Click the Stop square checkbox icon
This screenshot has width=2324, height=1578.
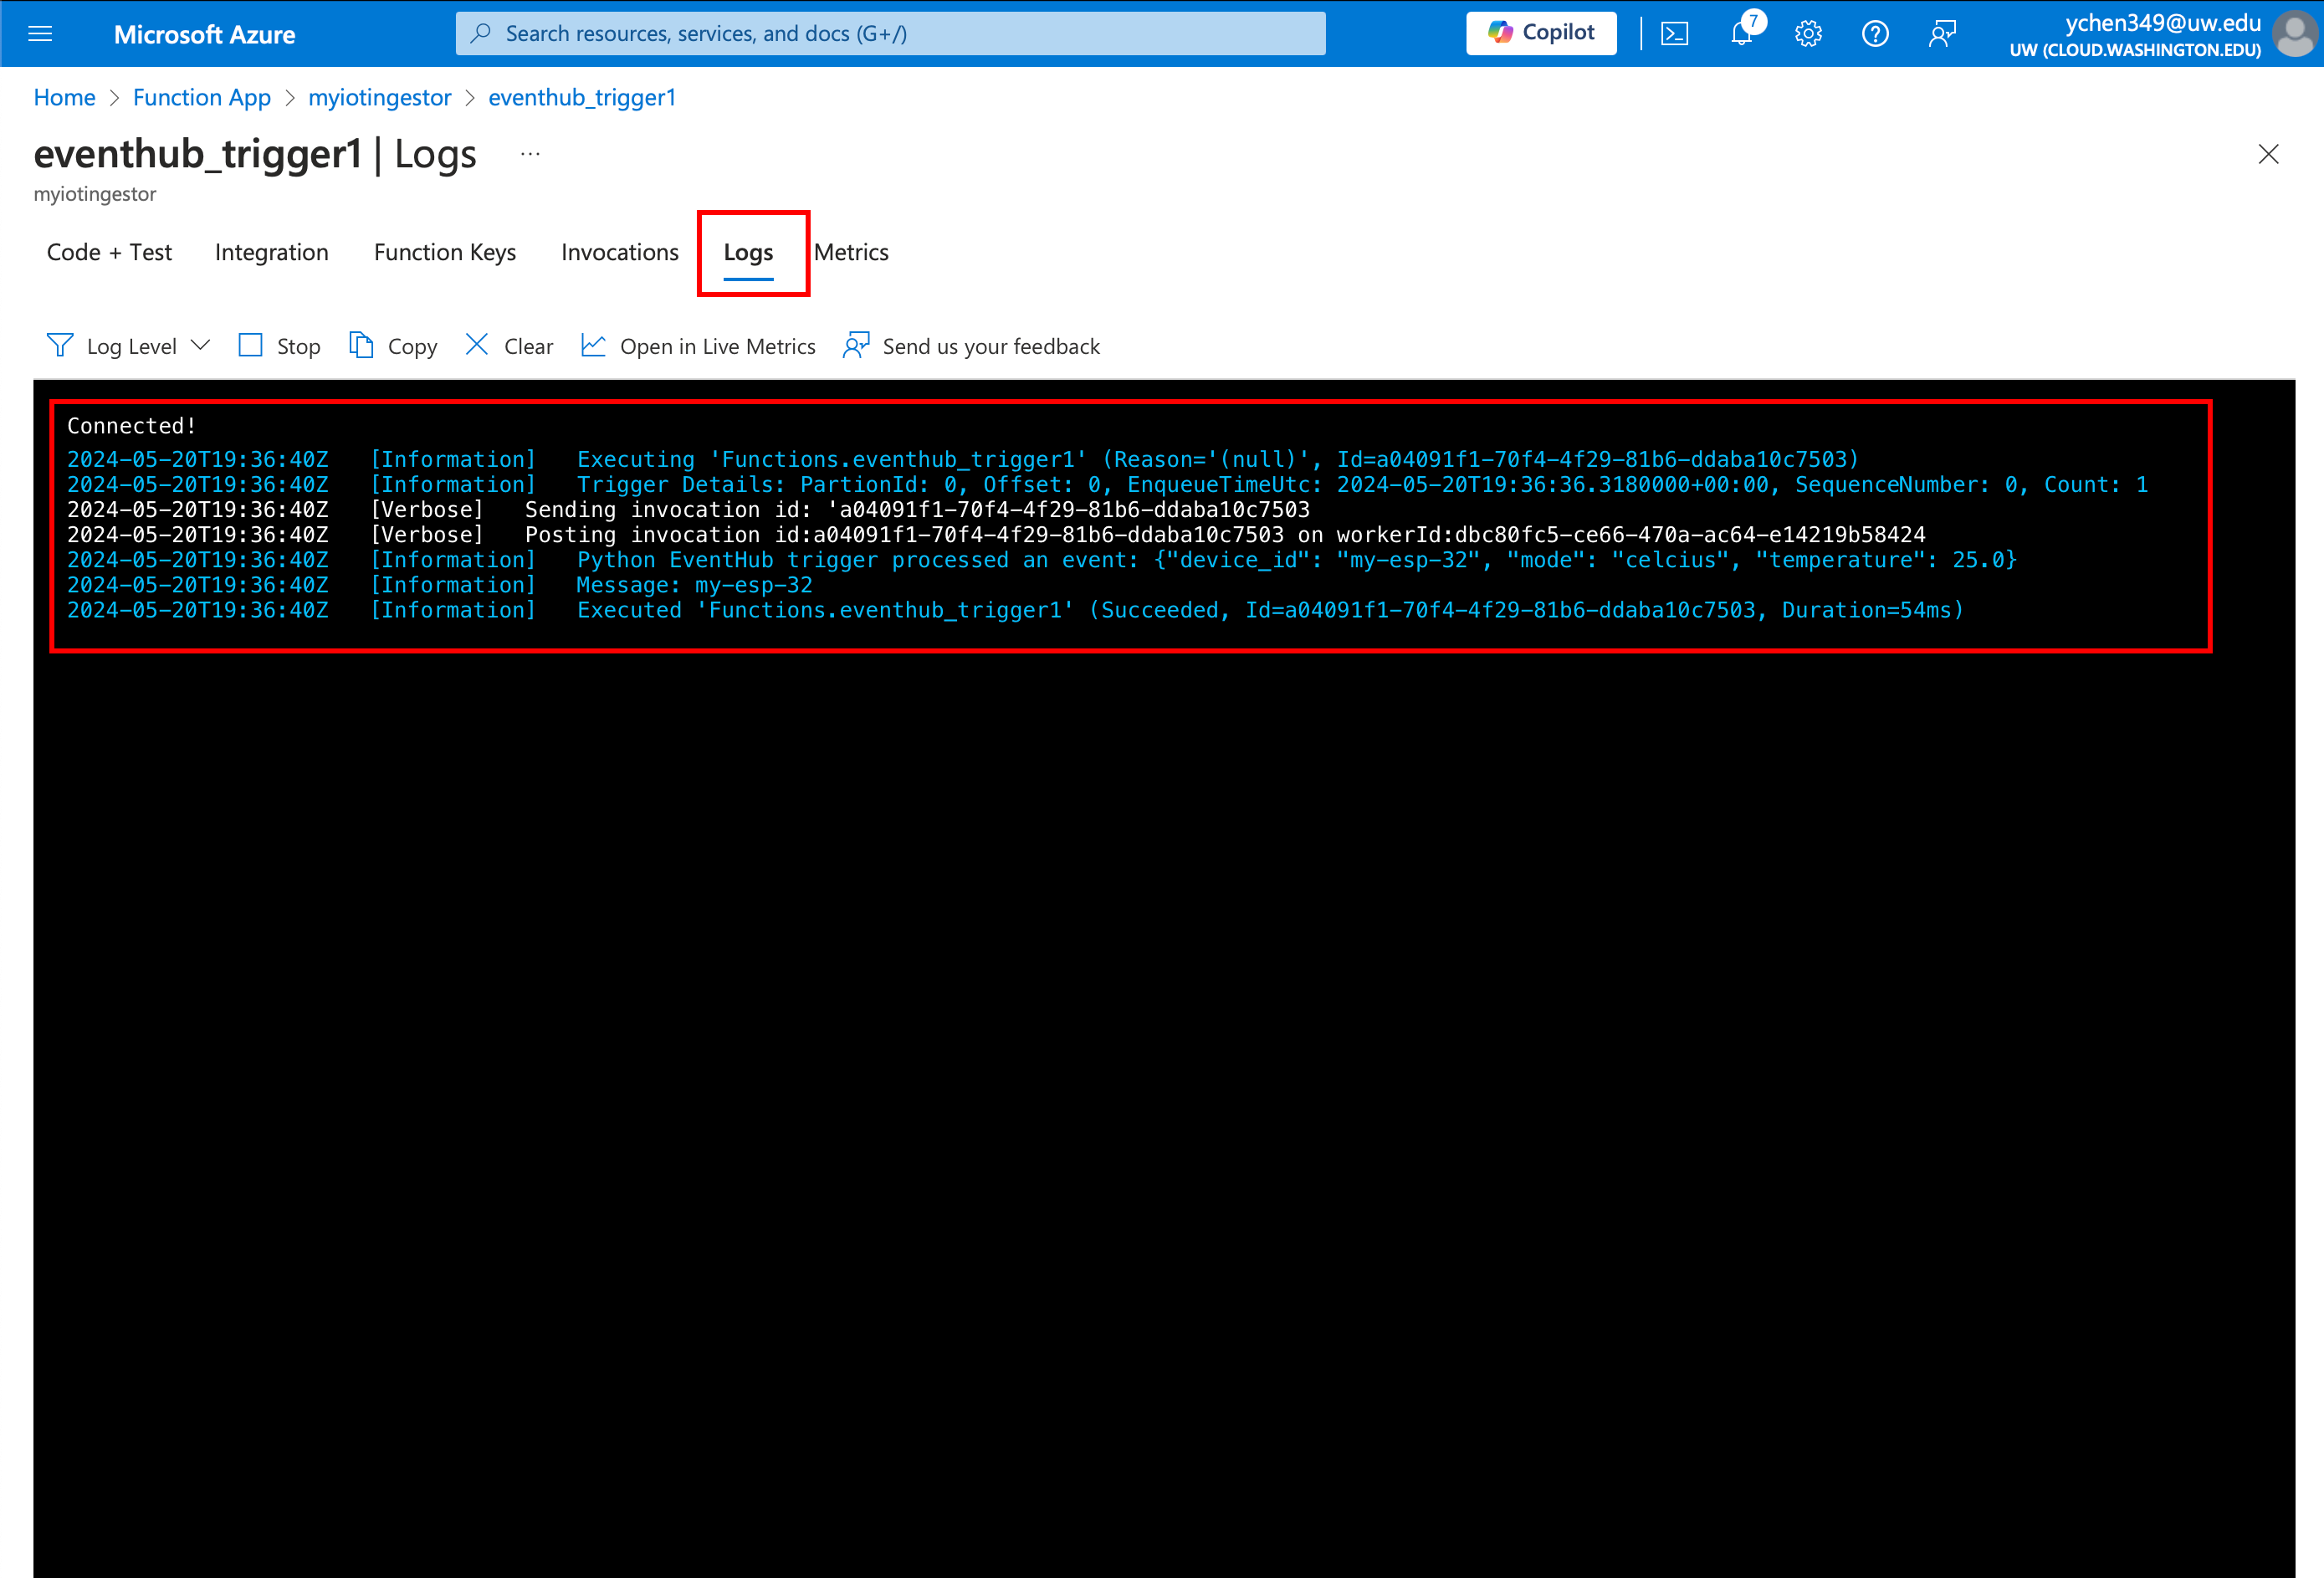click(x=250, y=346)
